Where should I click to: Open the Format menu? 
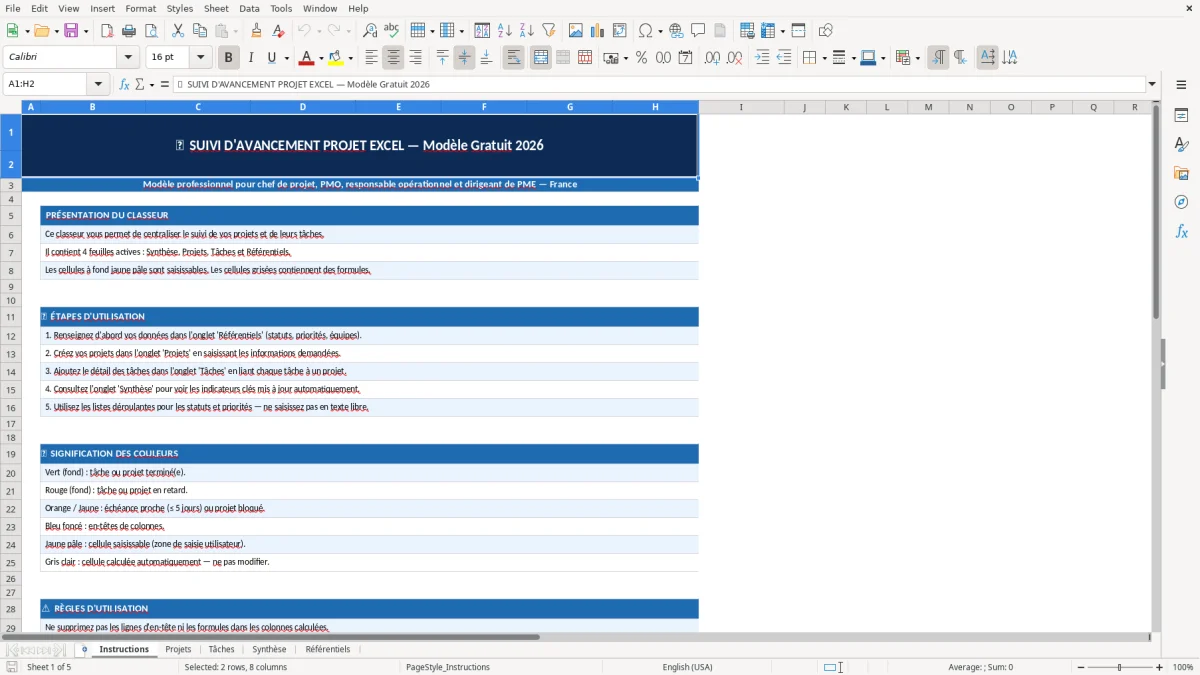tap(140, 8)
